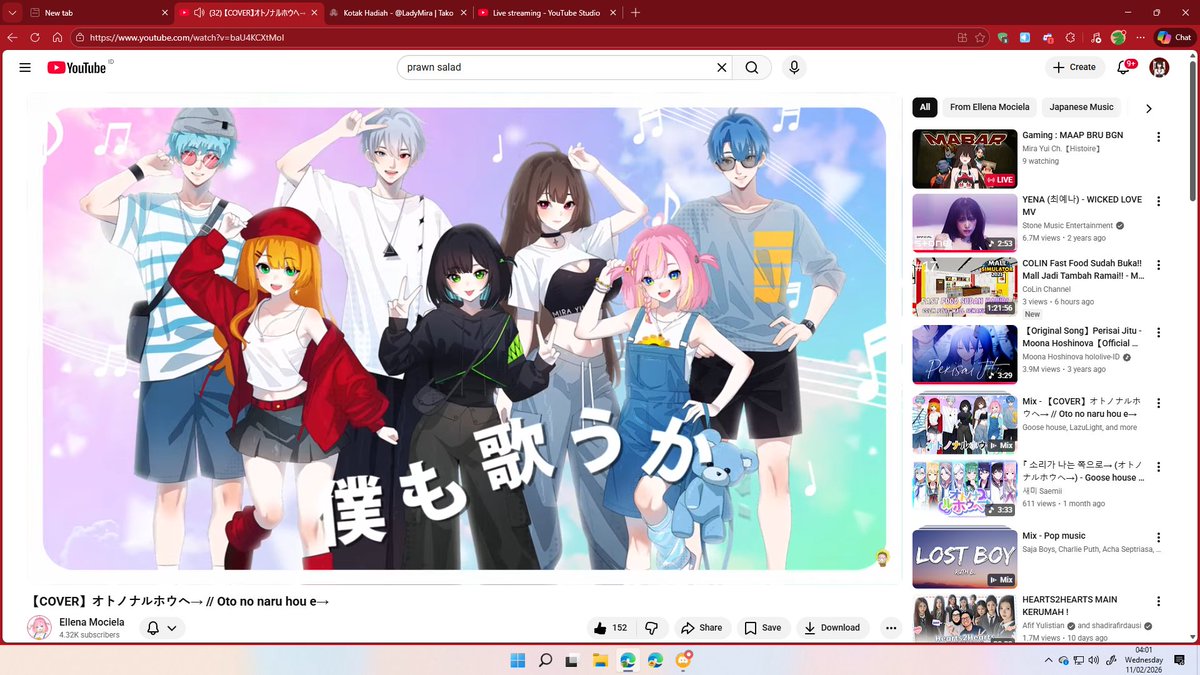Viewport: 1200px width, 675px height.
Task: Click the Create button
Action: pyautogui.click(x=1075, y=67)
